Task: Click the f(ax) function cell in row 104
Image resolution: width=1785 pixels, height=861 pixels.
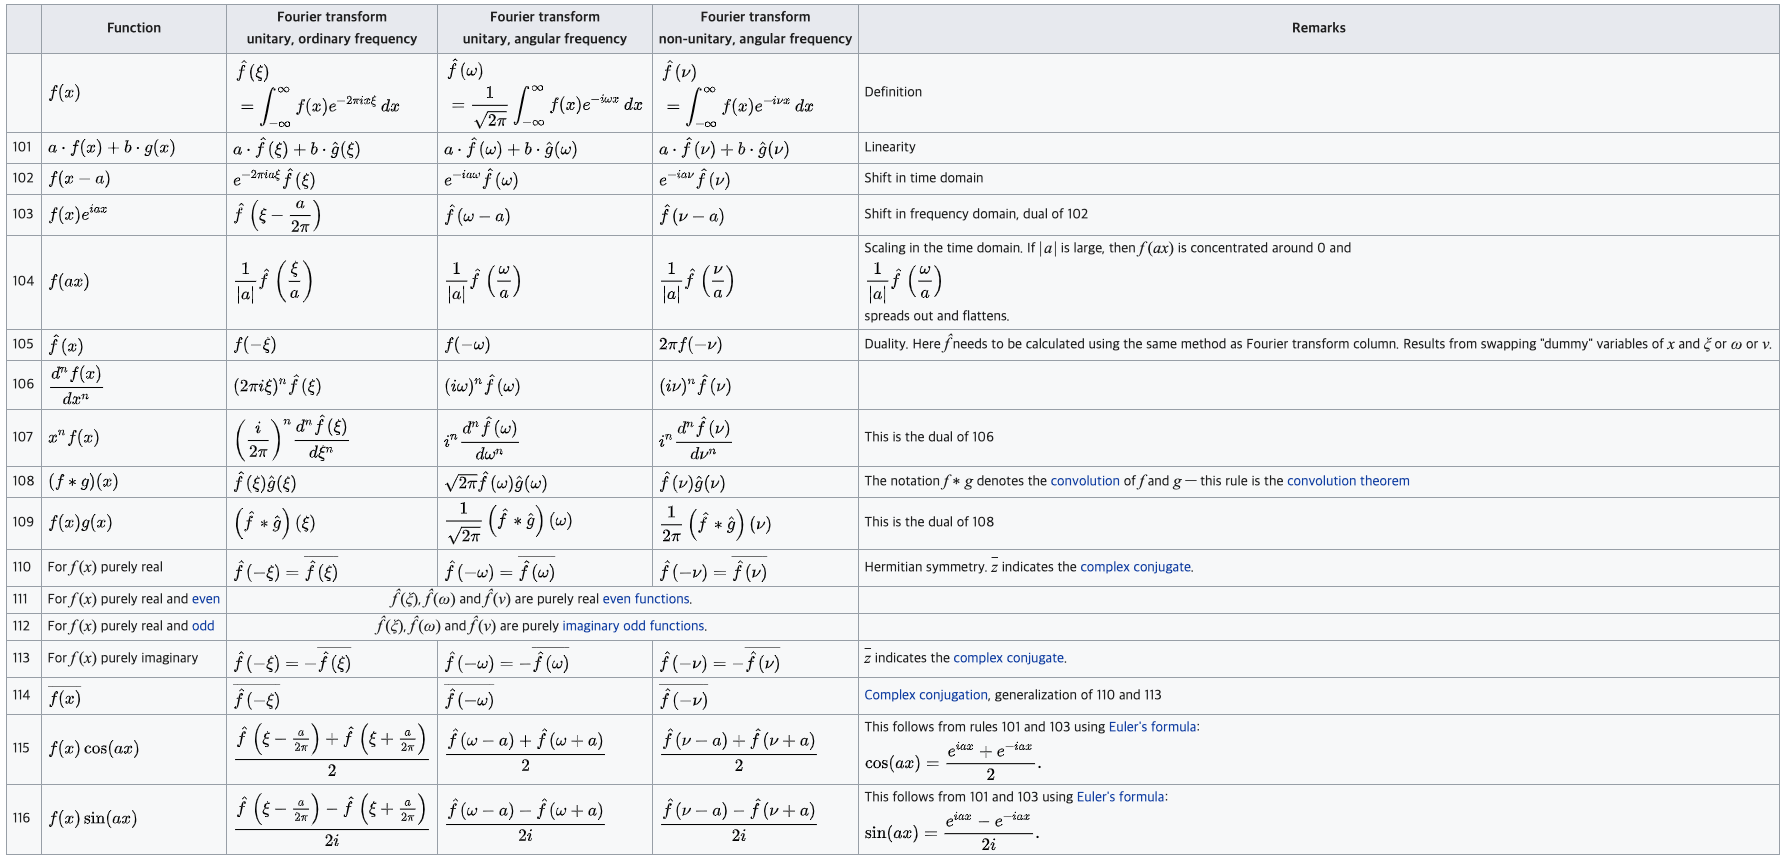Action: (134, 282)
